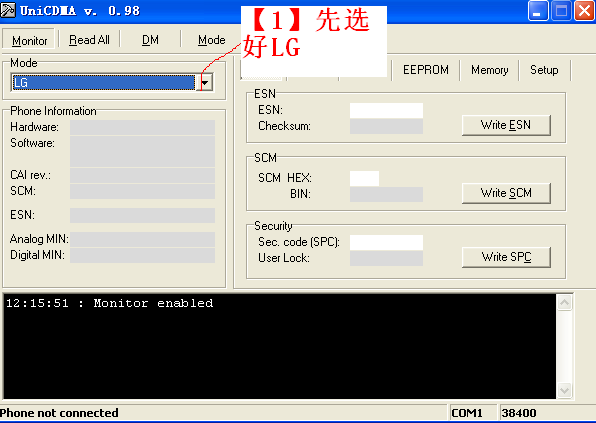Screen dimensions: 596x423
Task: Switch to the EEPROM tab
Action: (426, 70)
